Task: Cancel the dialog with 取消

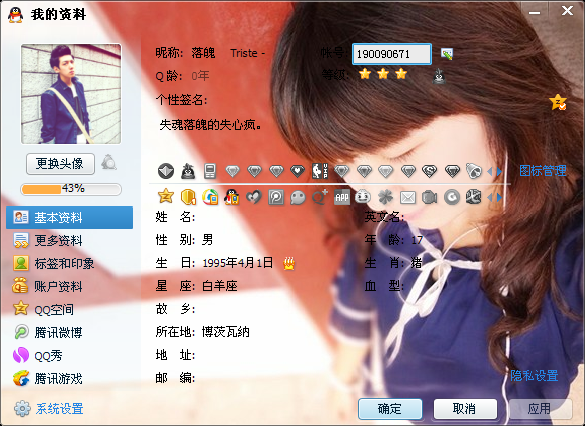Action: (465, 409)
